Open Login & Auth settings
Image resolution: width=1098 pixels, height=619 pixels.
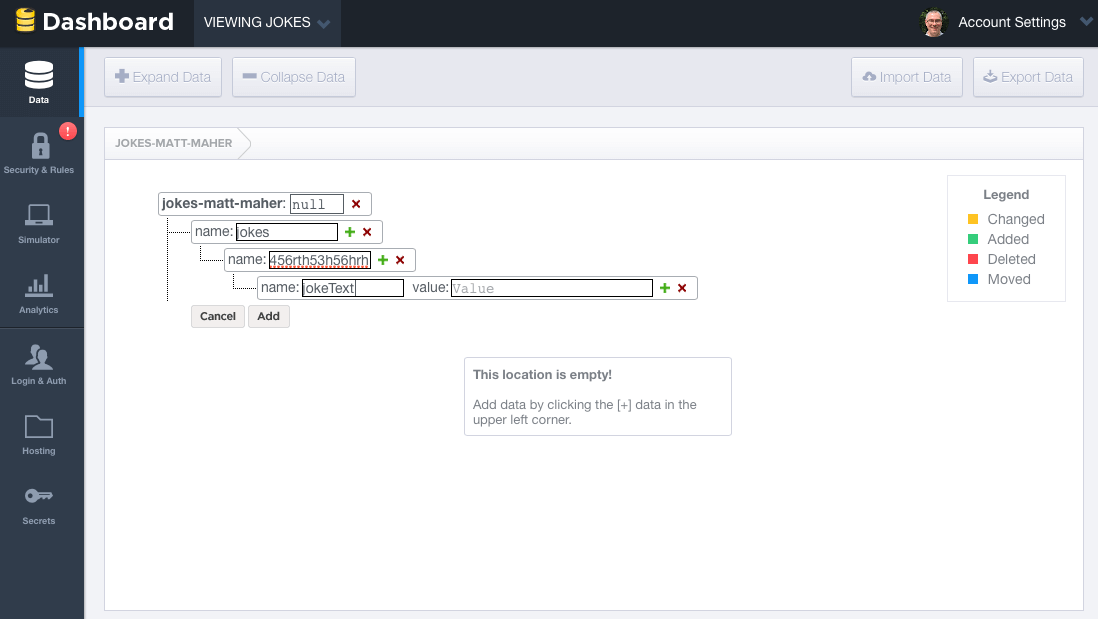pyautogui.click(x=39, y=363)
